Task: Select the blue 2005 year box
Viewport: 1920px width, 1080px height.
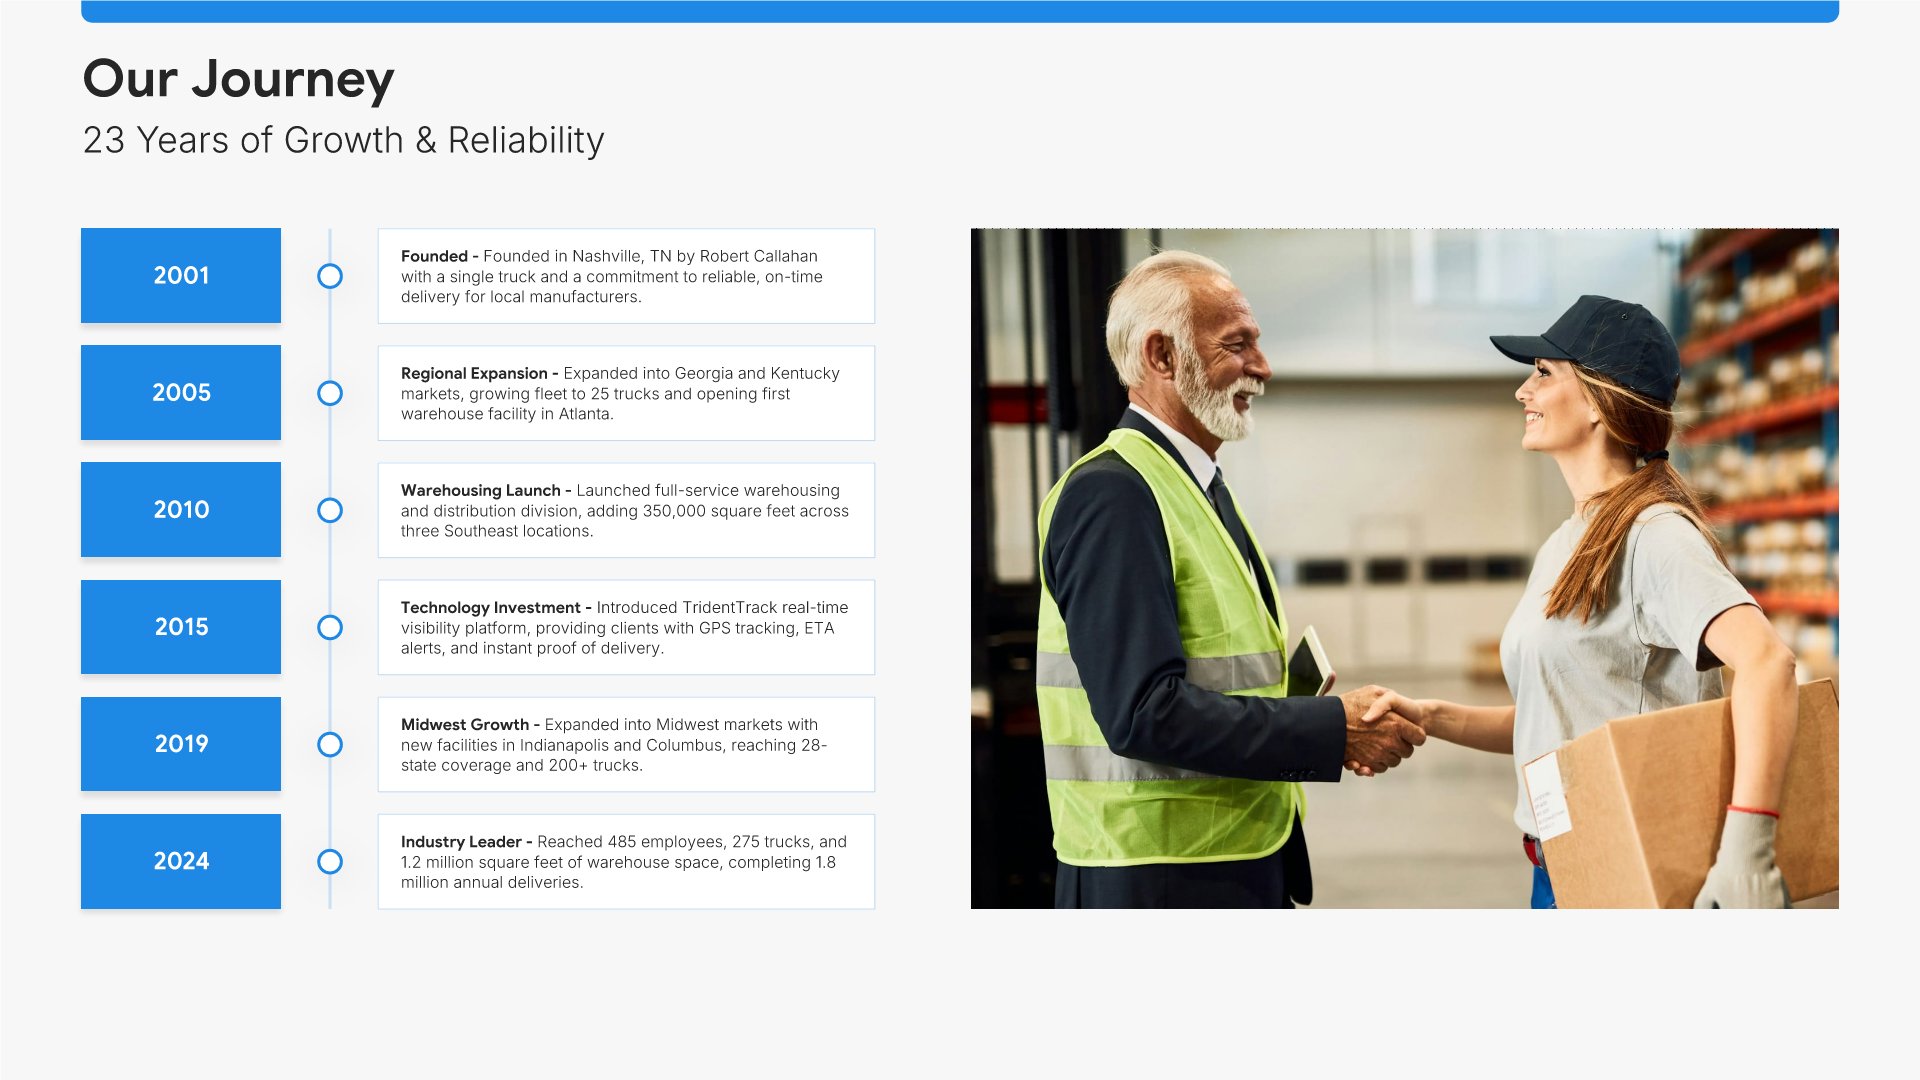Action: click(181, 393)
